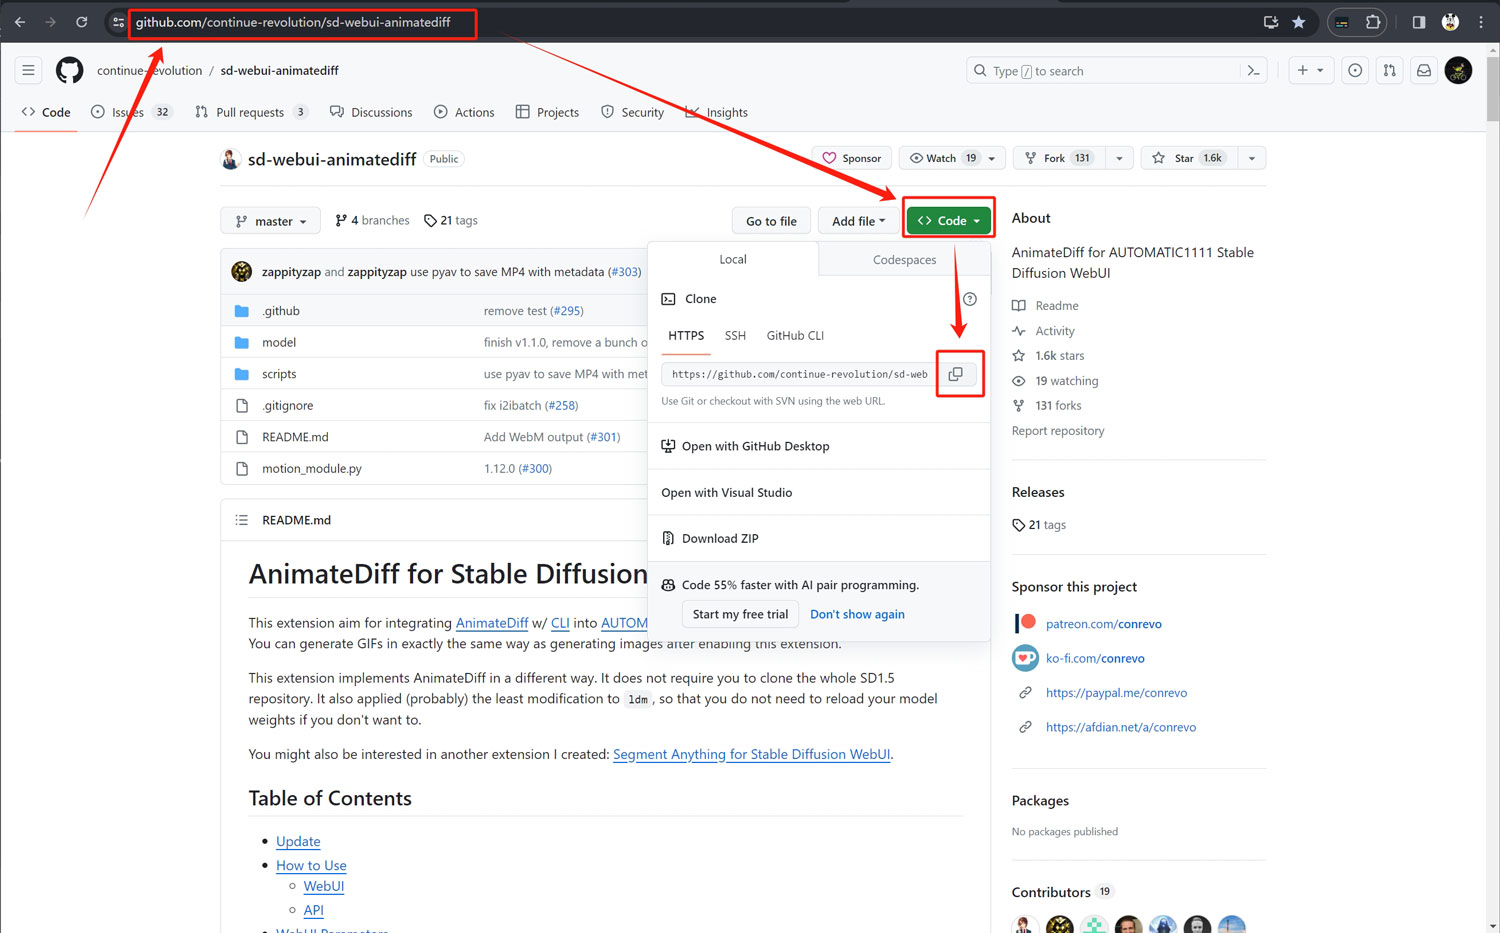Open the motion_module.py file
The height and width of the screenshot is (933, 1500).
pos(312,468)
